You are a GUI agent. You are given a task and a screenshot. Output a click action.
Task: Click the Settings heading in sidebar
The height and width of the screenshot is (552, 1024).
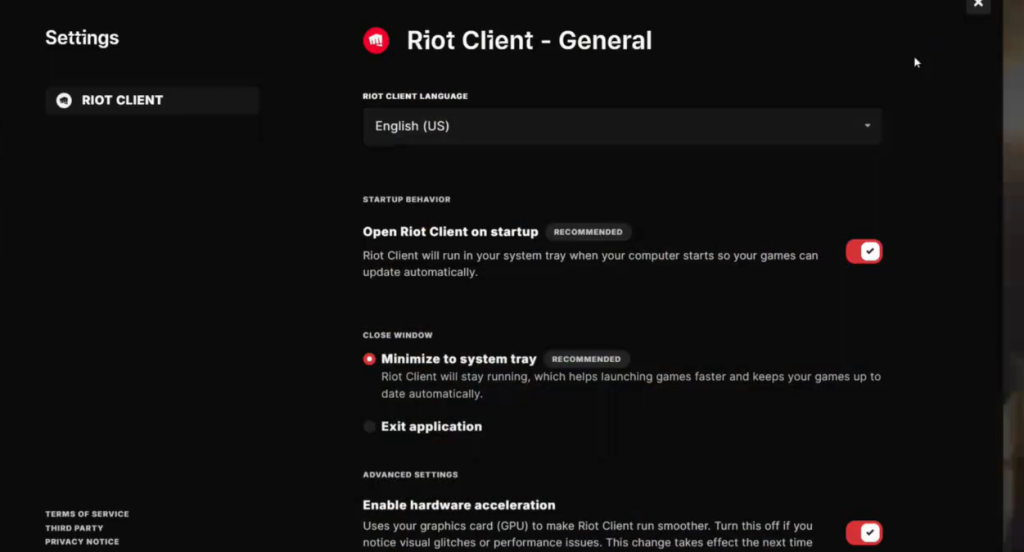click(x=82, y=38)
